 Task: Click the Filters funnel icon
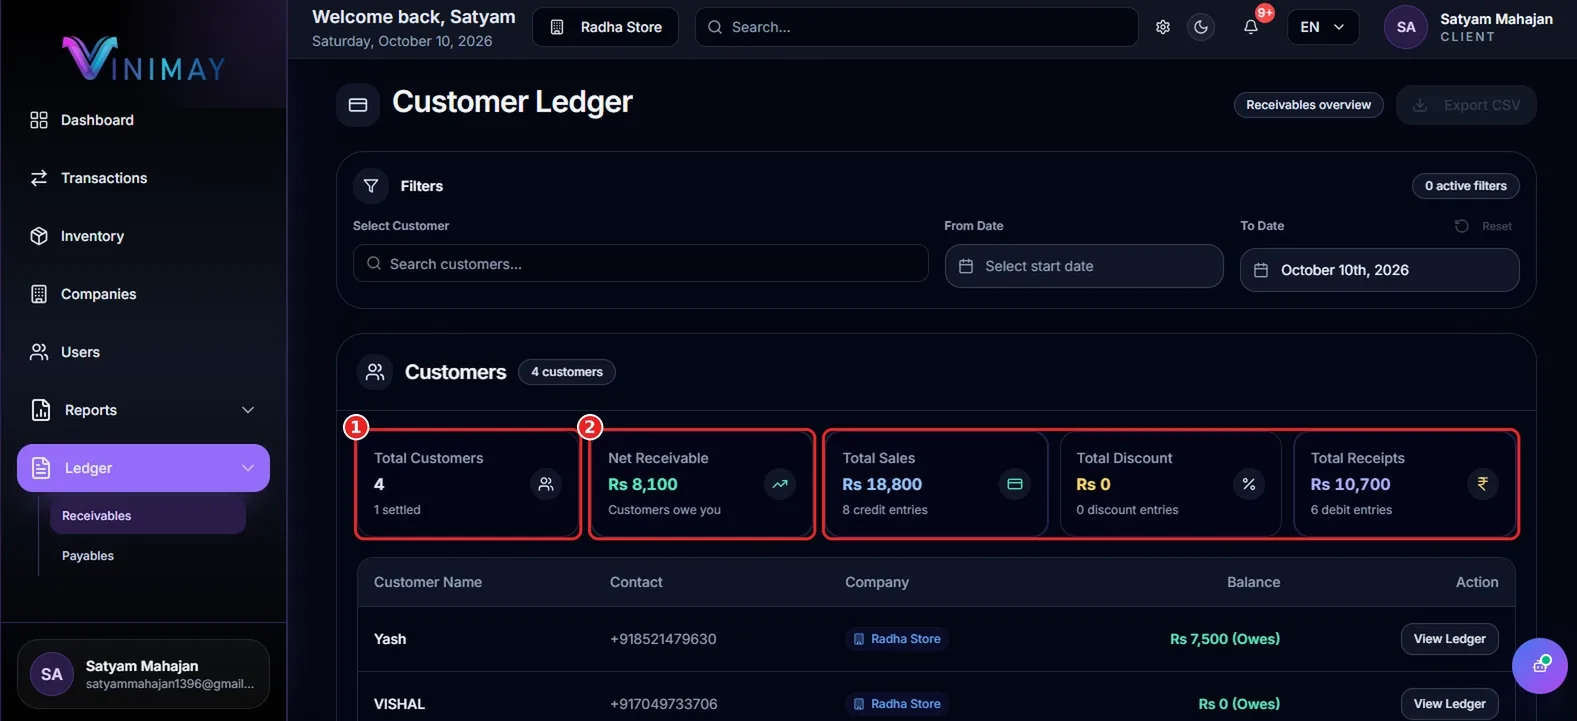point(371,186)
